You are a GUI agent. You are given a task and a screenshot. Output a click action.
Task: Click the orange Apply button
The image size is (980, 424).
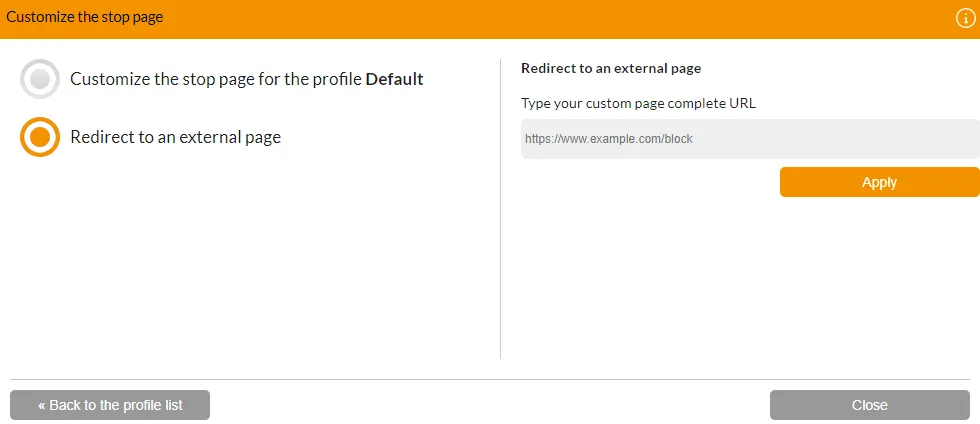point(879,182)
